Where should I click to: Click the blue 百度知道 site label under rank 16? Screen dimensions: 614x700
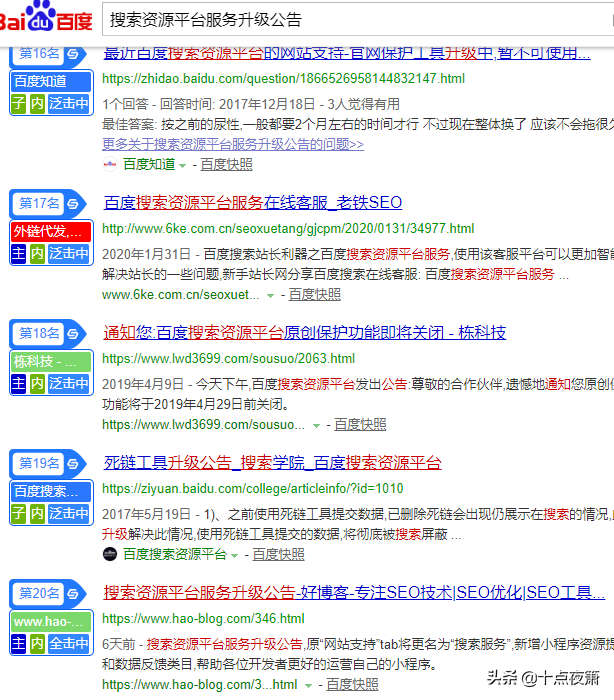pos(51,81)
